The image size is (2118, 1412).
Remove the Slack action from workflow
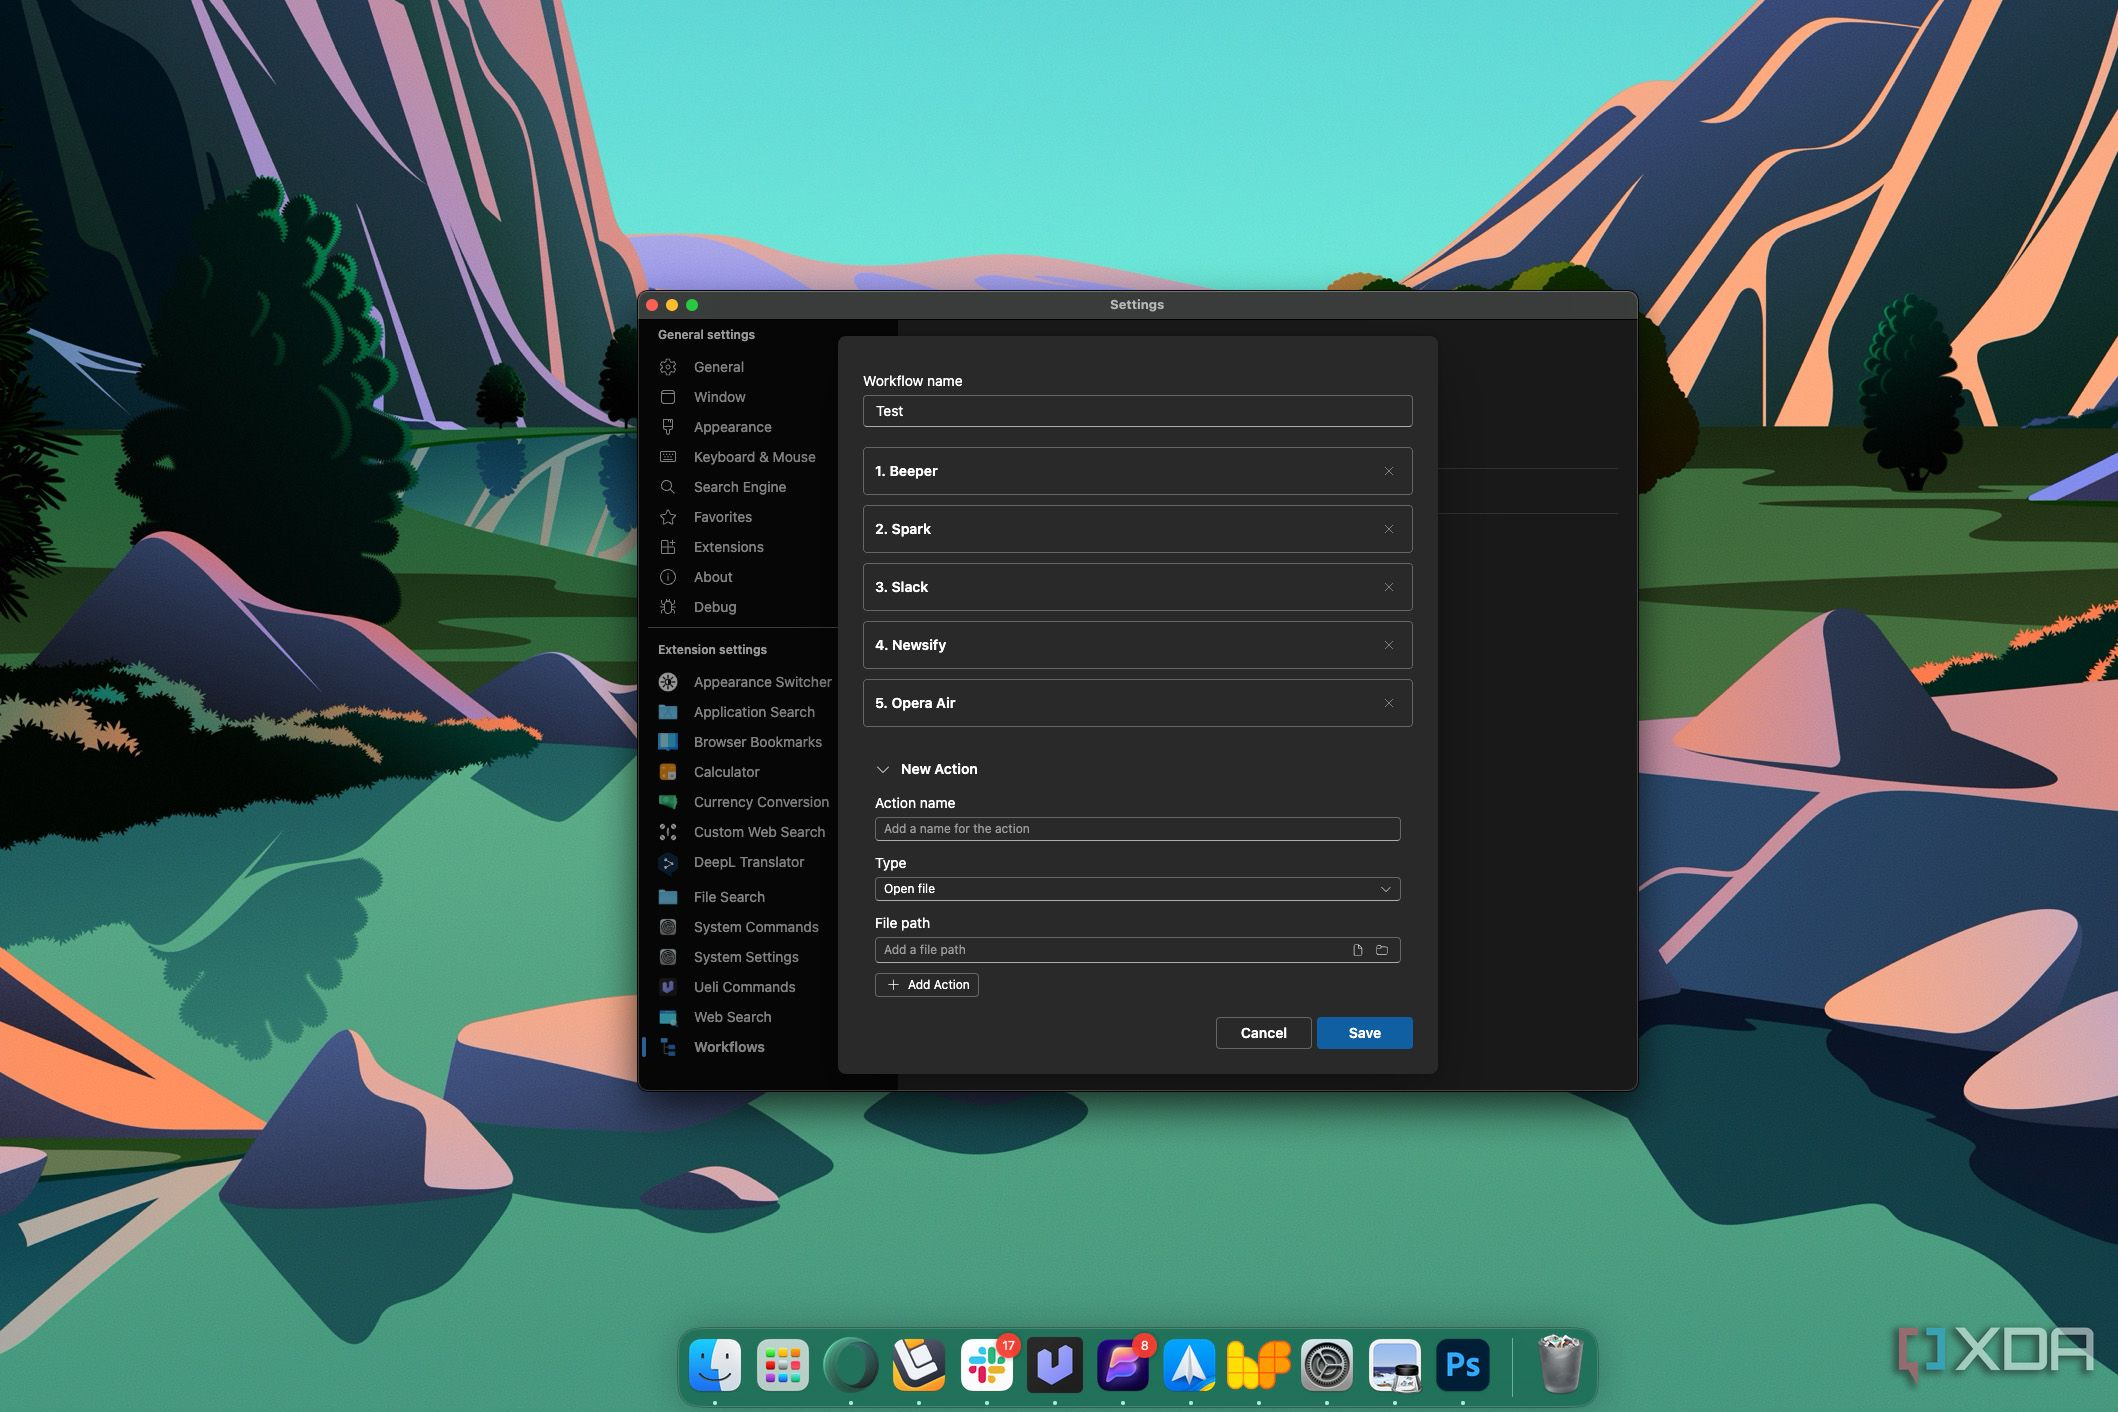point(1388,586)
